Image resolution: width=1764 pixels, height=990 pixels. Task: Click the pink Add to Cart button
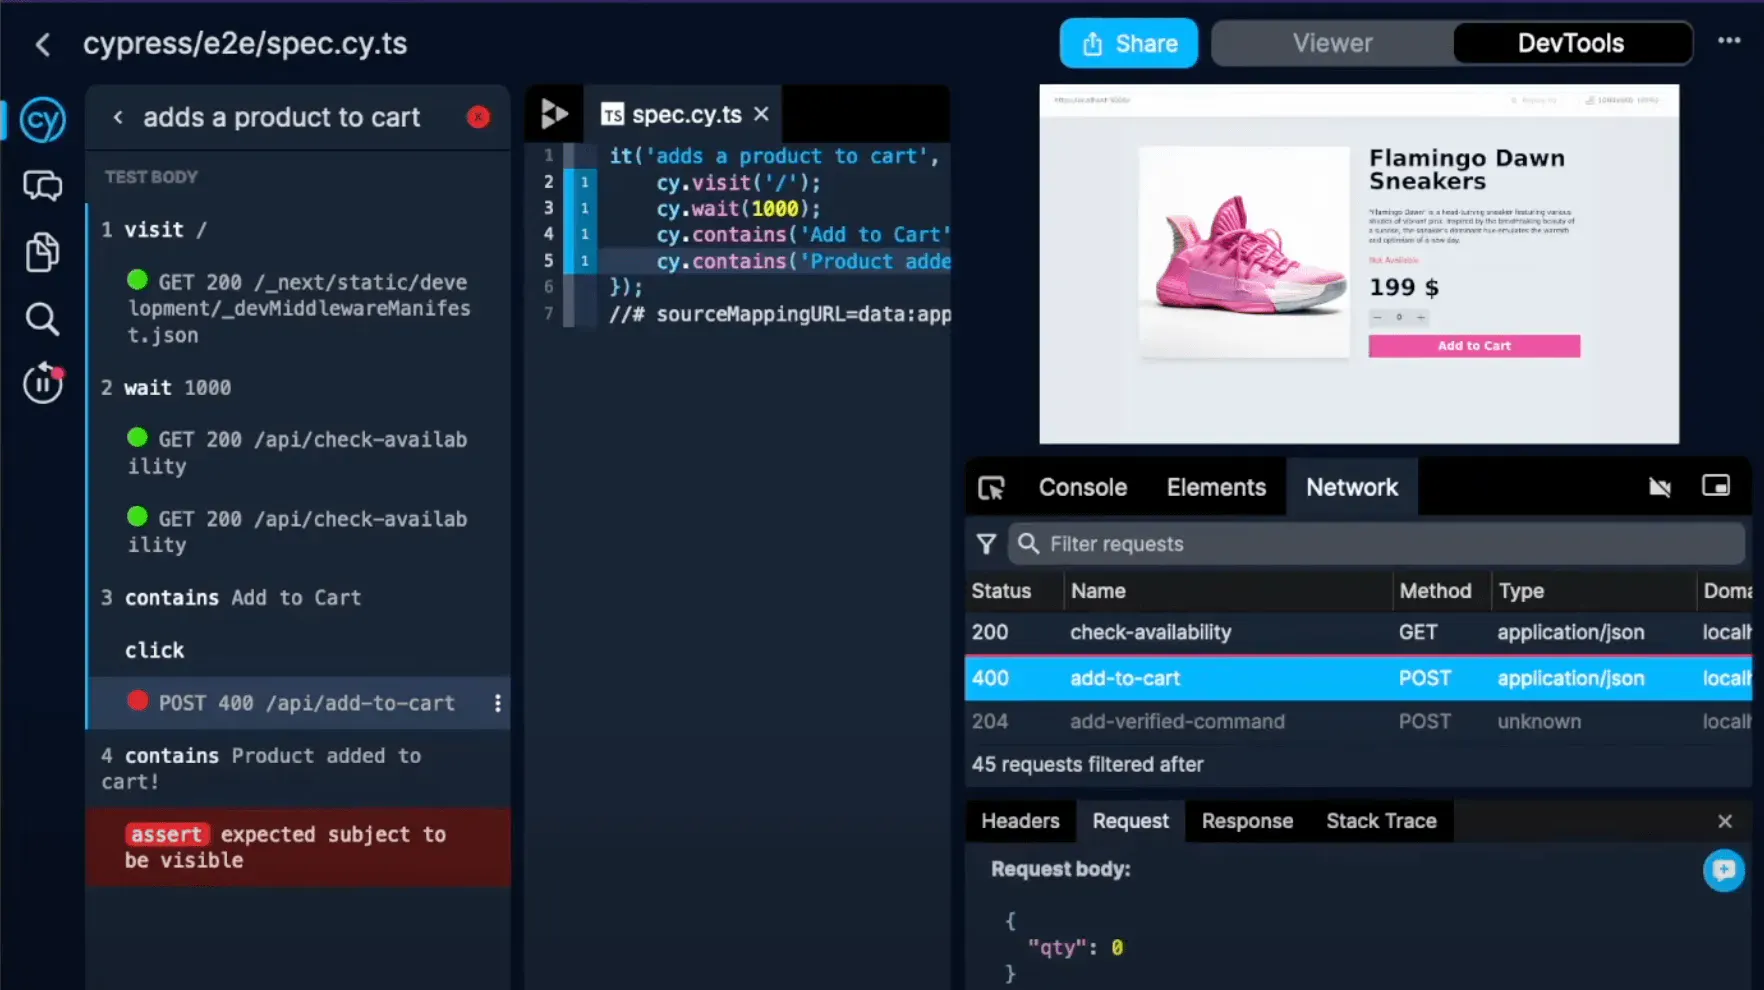(1473, 346)
